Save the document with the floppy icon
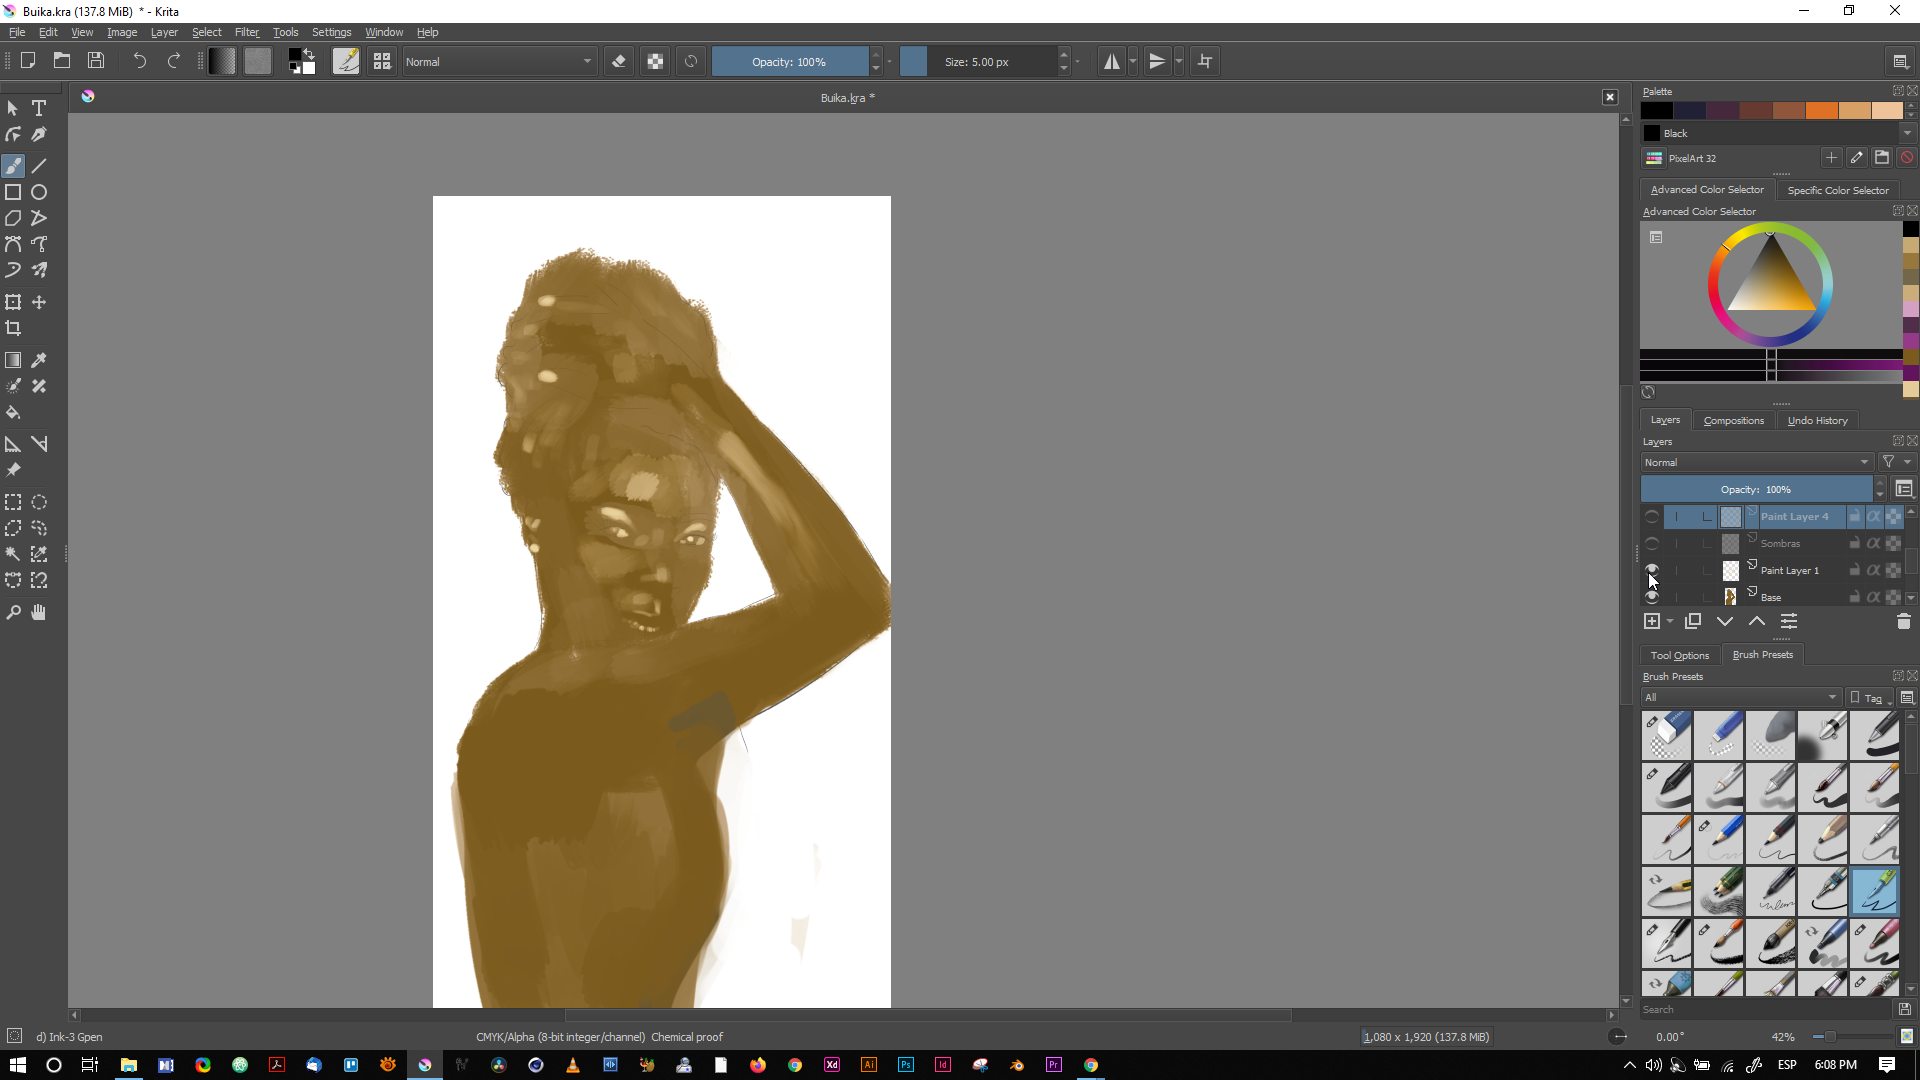The image size is (1920, 1080). 96,61
